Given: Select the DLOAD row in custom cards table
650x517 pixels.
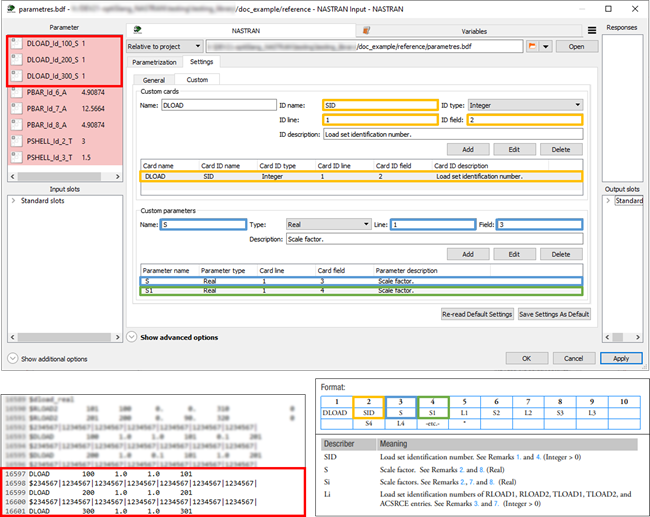Looking at the screenshot, I should click(361, 177).
